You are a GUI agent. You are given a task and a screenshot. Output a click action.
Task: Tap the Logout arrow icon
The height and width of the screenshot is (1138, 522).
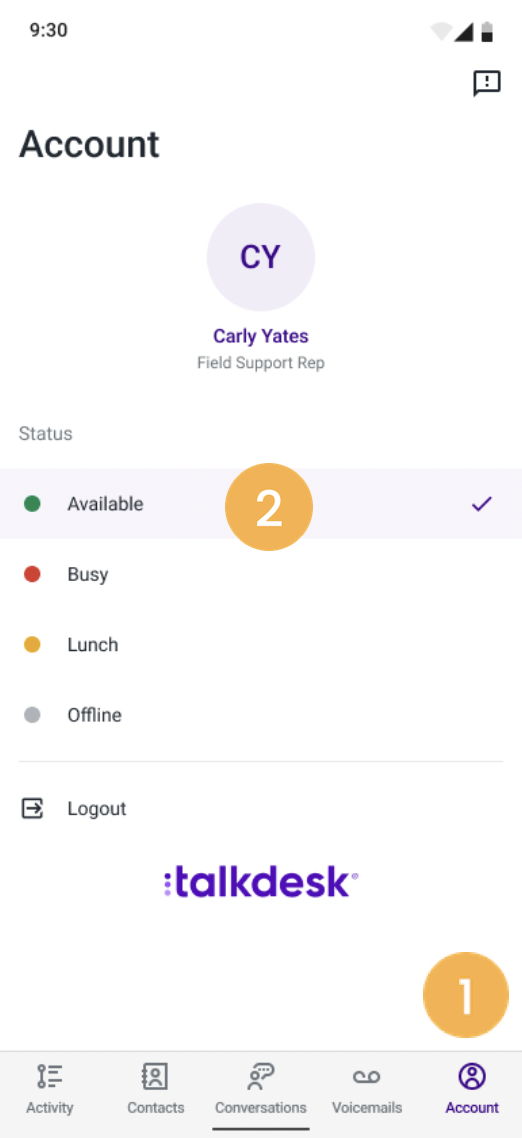32,809
